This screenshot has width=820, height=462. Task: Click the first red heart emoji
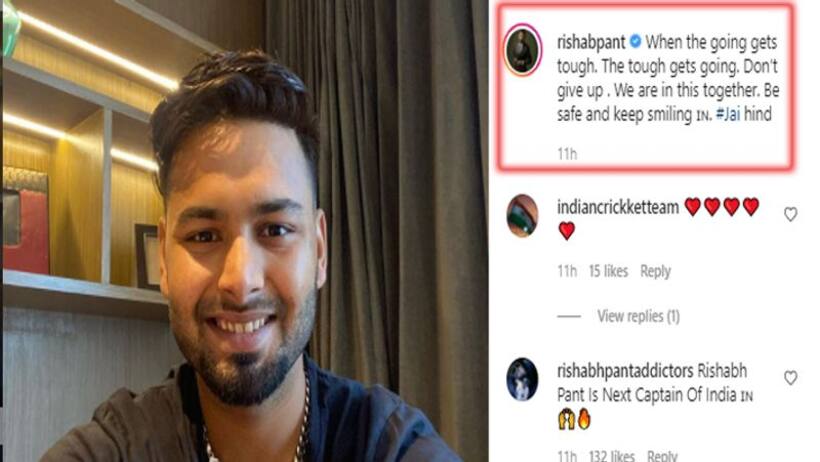(x=692, y=207)
